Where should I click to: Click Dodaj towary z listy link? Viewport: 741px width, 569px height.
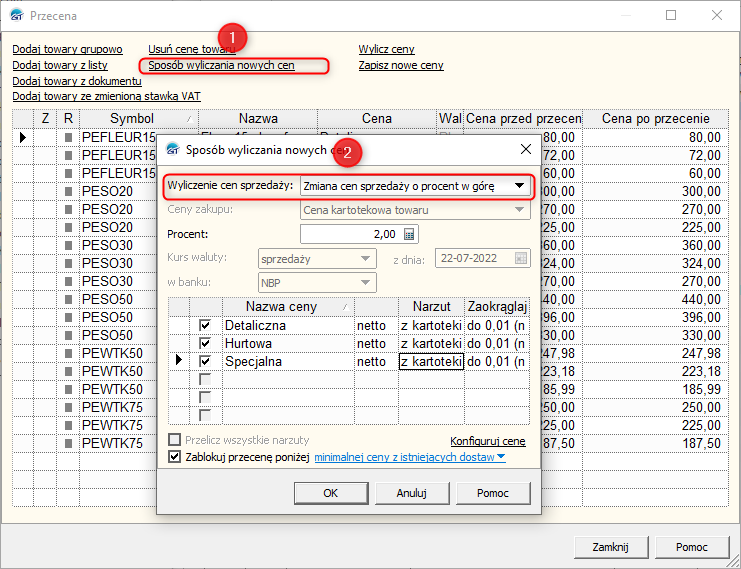[60, 65]
